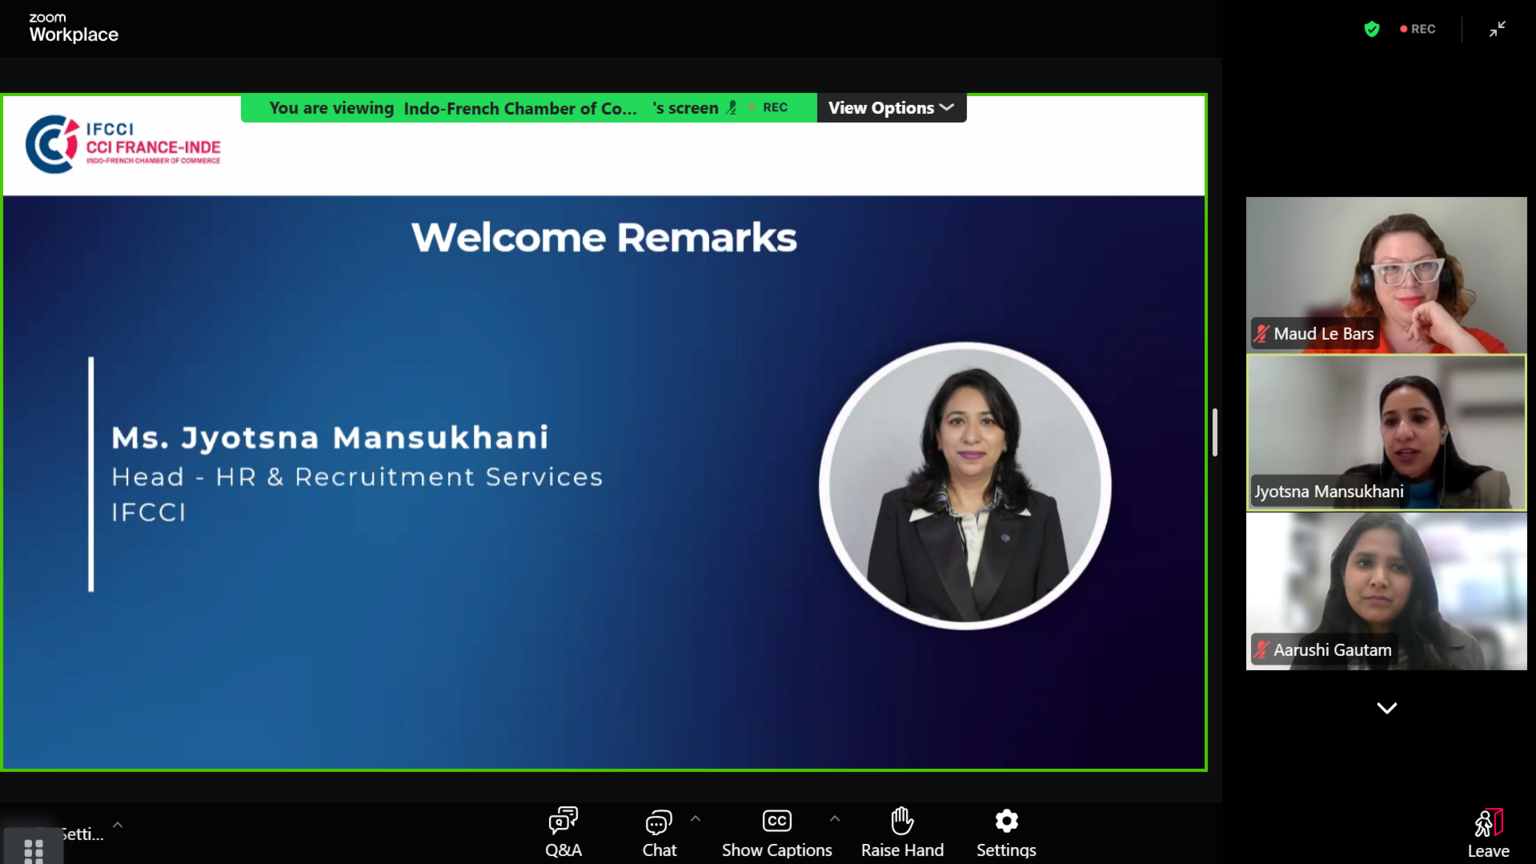Expand the caret next to Show Captions
This screenshot has height=864, width=1536.
click(835, 819)
